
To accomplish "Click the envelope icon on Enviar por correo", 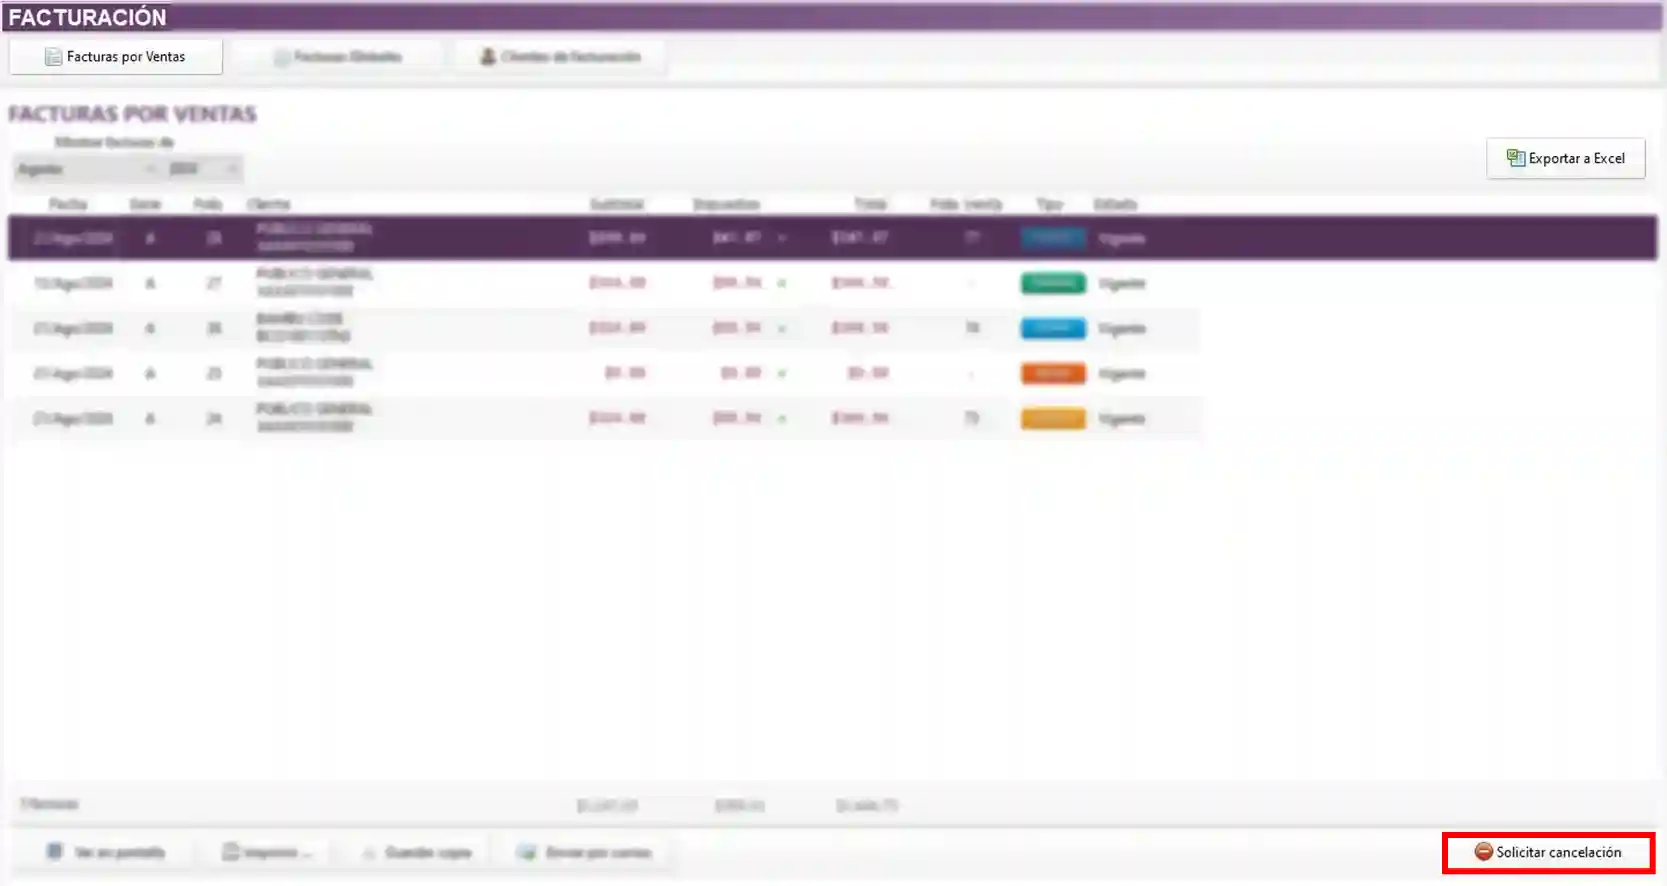I will pyautogui.click(x=526, y=853).
